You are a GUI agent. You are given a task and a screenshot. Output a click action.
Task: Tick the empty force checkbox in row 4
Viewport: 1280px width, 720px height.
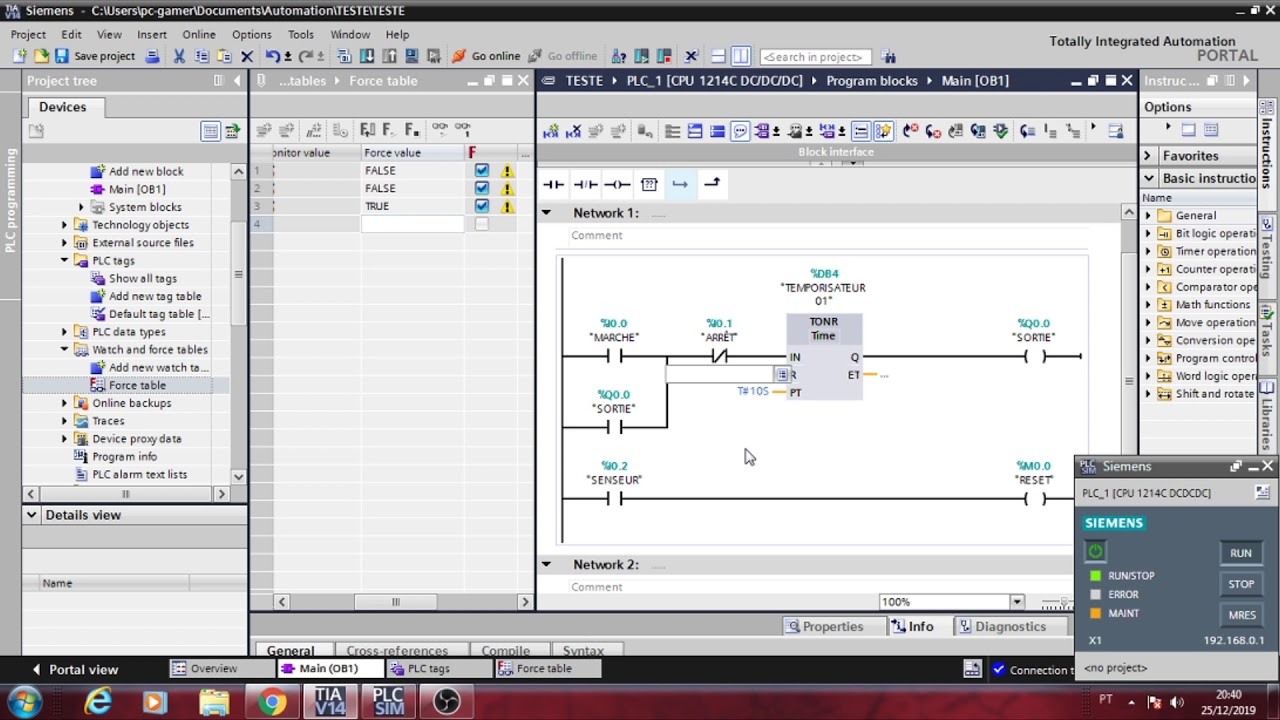(x=482, y=224)
